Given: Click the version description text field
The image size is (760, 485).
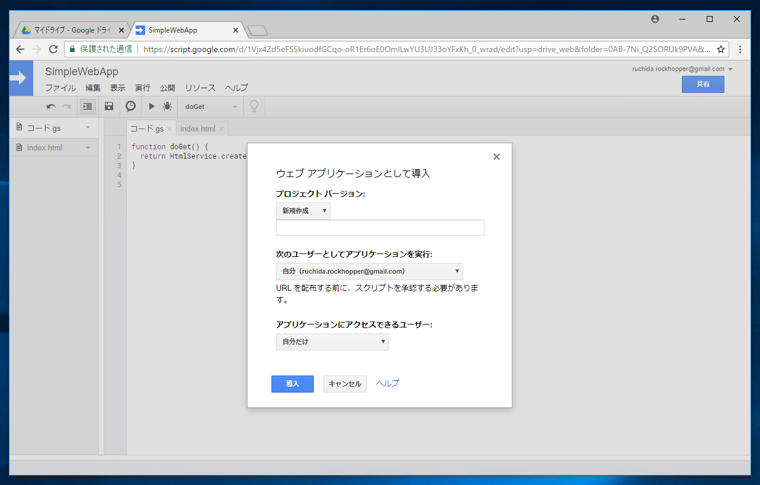Looking at the screenshot, I should (x=380, y=228).
